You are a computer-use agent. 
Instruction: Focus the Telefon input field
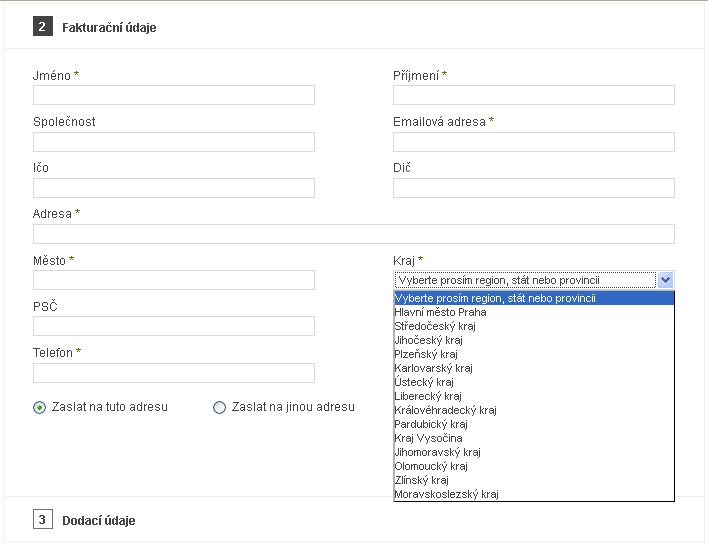174,373
